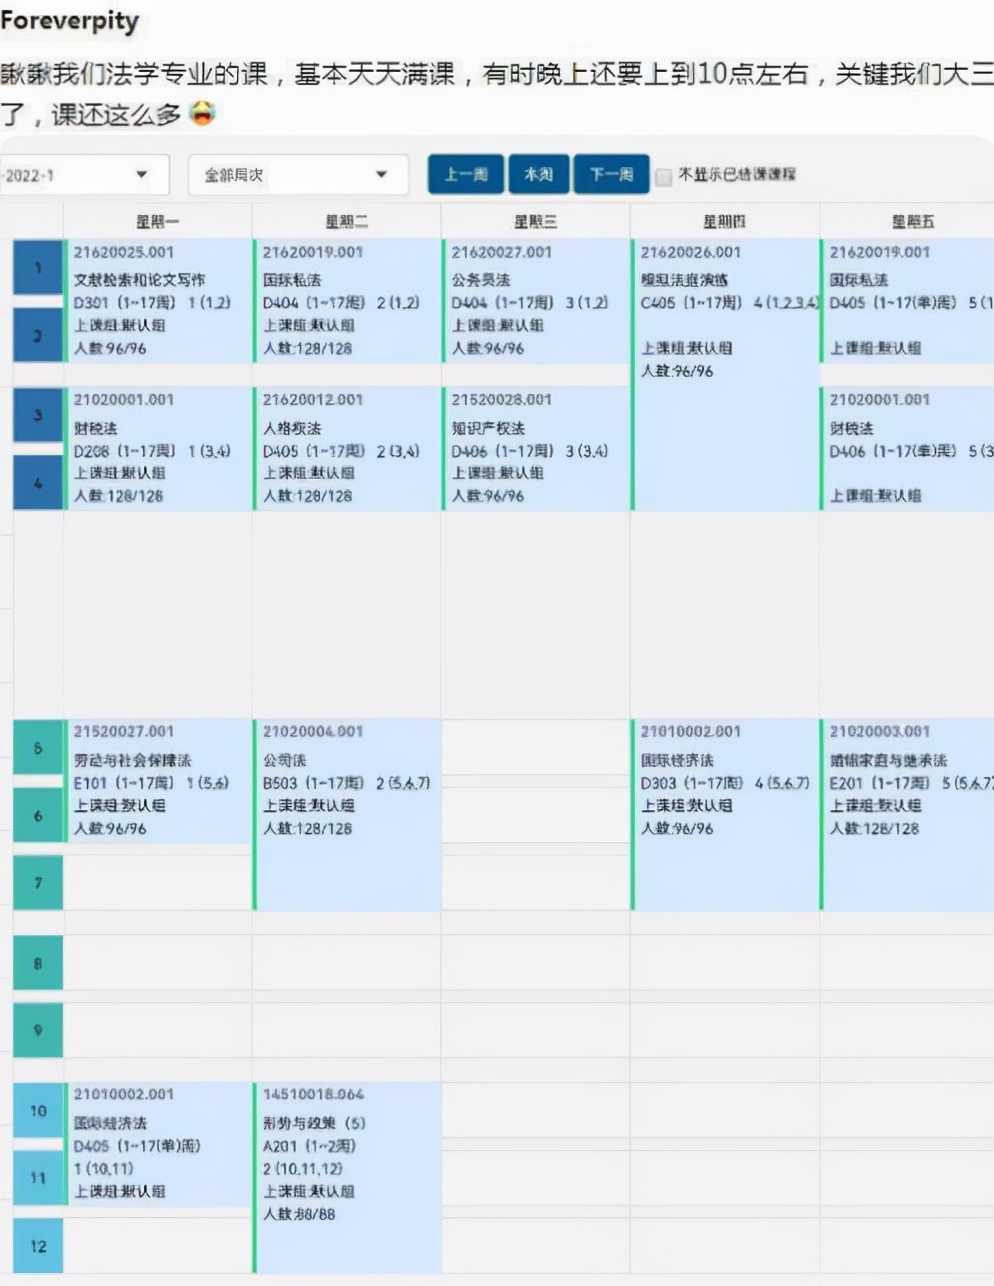Select the 星期一 column header
Viewport: 994px width, 1286px height.
tap(155, 221)
